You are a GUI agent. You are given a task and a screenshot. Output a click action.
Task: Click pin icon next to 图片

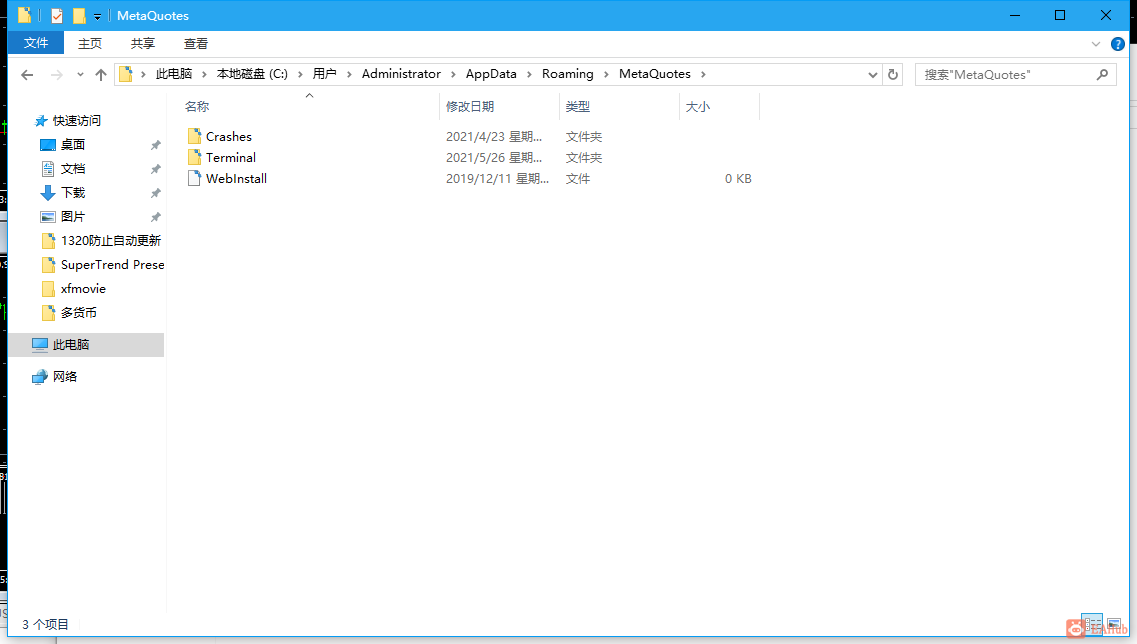(x=155, y=217)
